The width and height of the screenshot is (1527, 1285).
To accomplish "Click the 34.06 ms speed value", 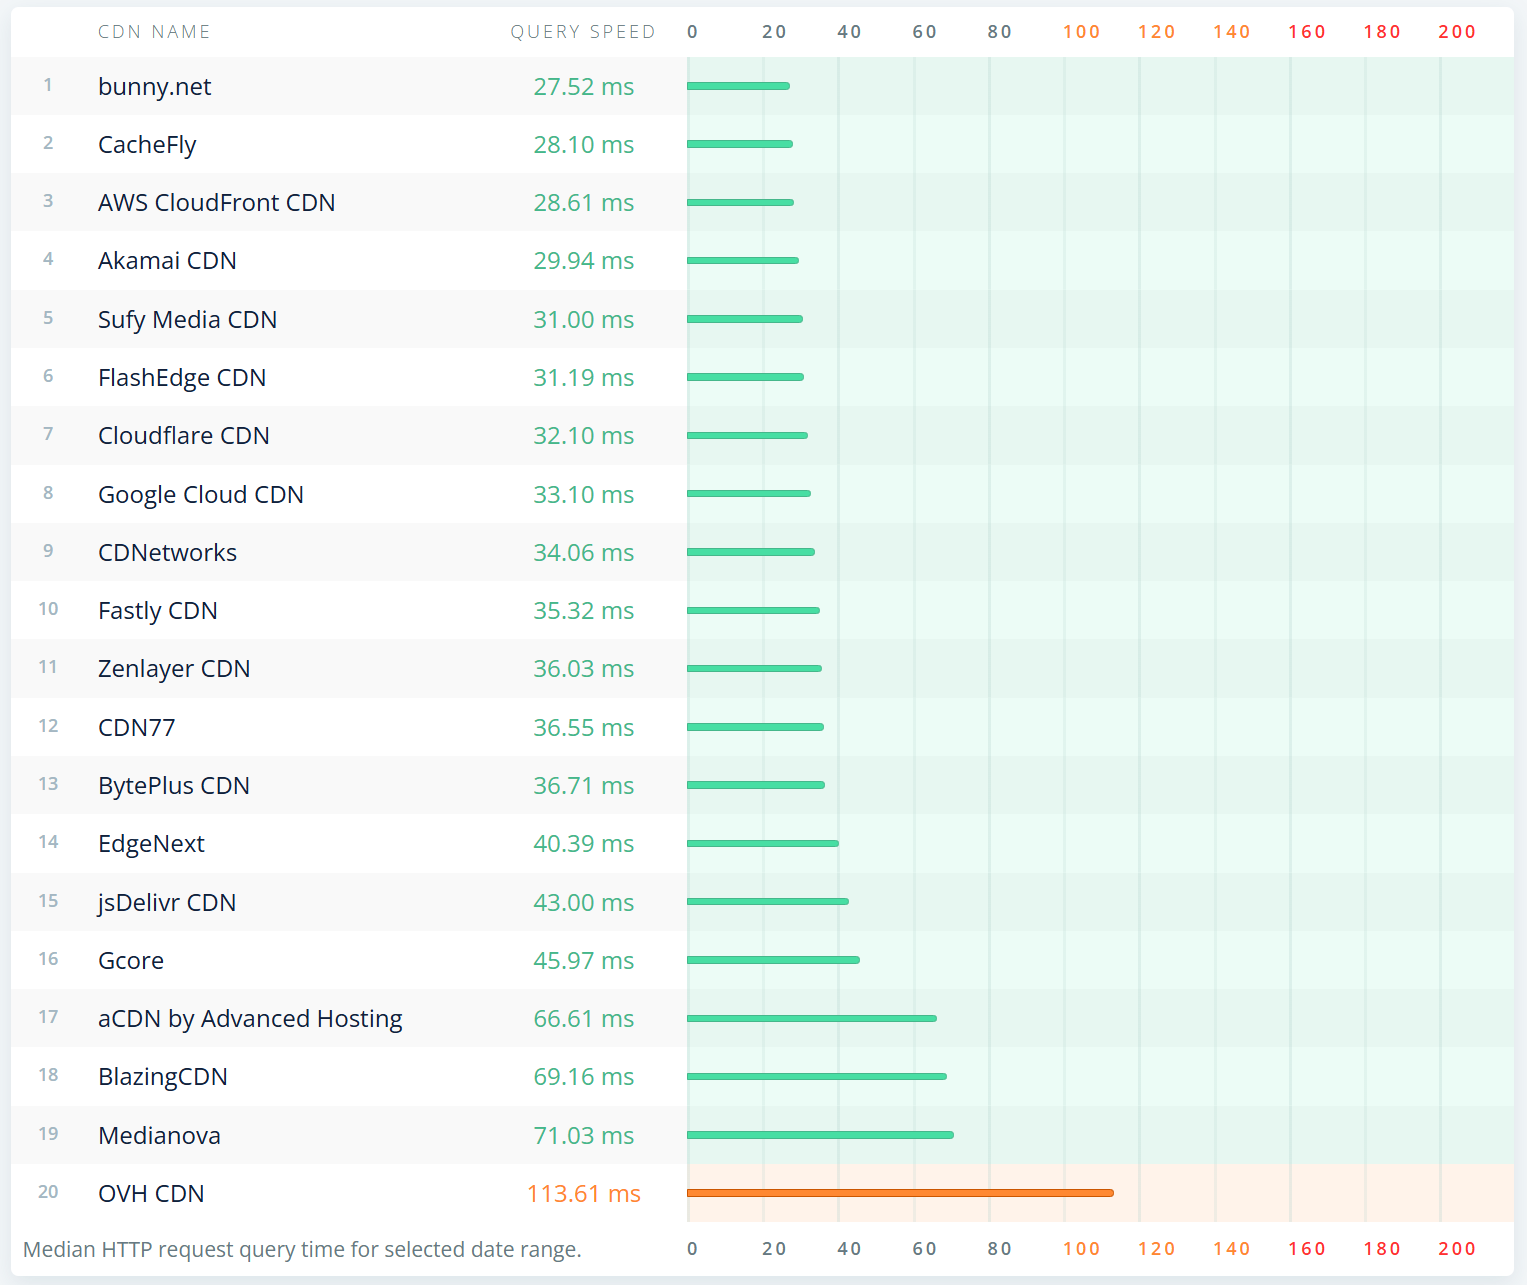I will (x=584, y=553).
